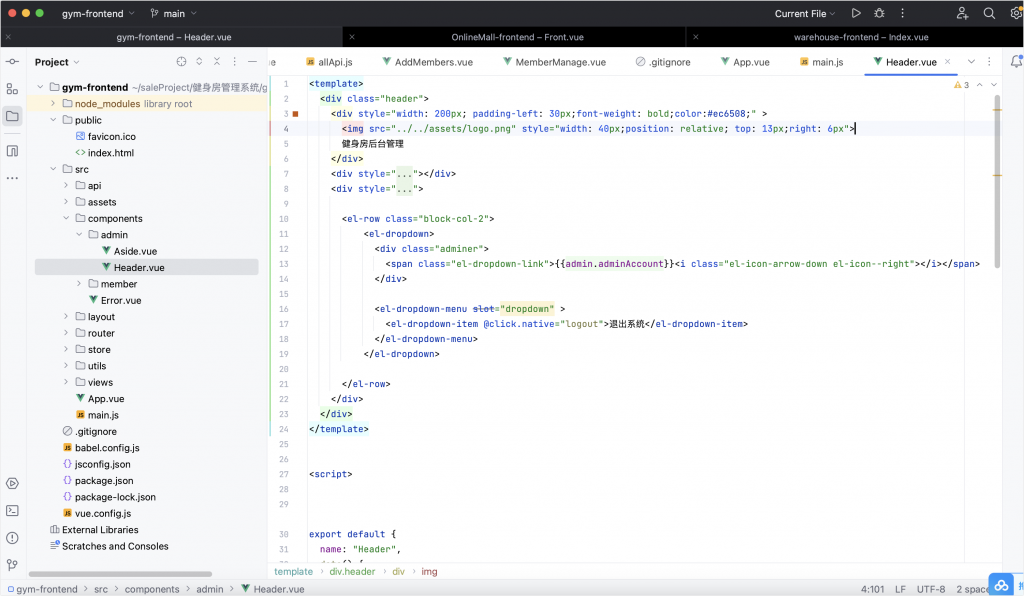Open the main branch dropdown
The width and height of the screenshot is (1024, 596).
(x=174, y=14)
